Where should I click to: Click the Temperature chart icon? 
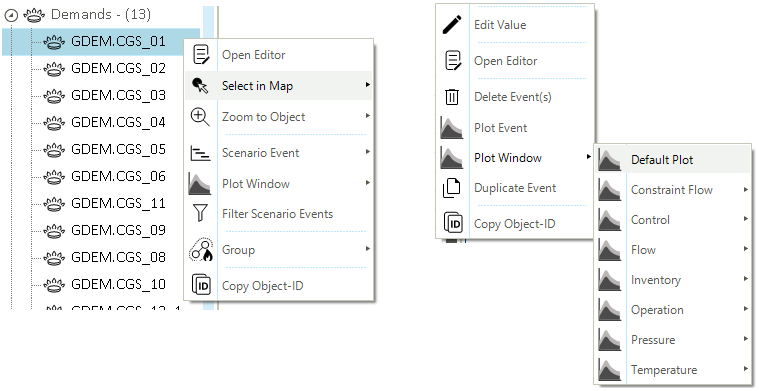tap(609, 370)
